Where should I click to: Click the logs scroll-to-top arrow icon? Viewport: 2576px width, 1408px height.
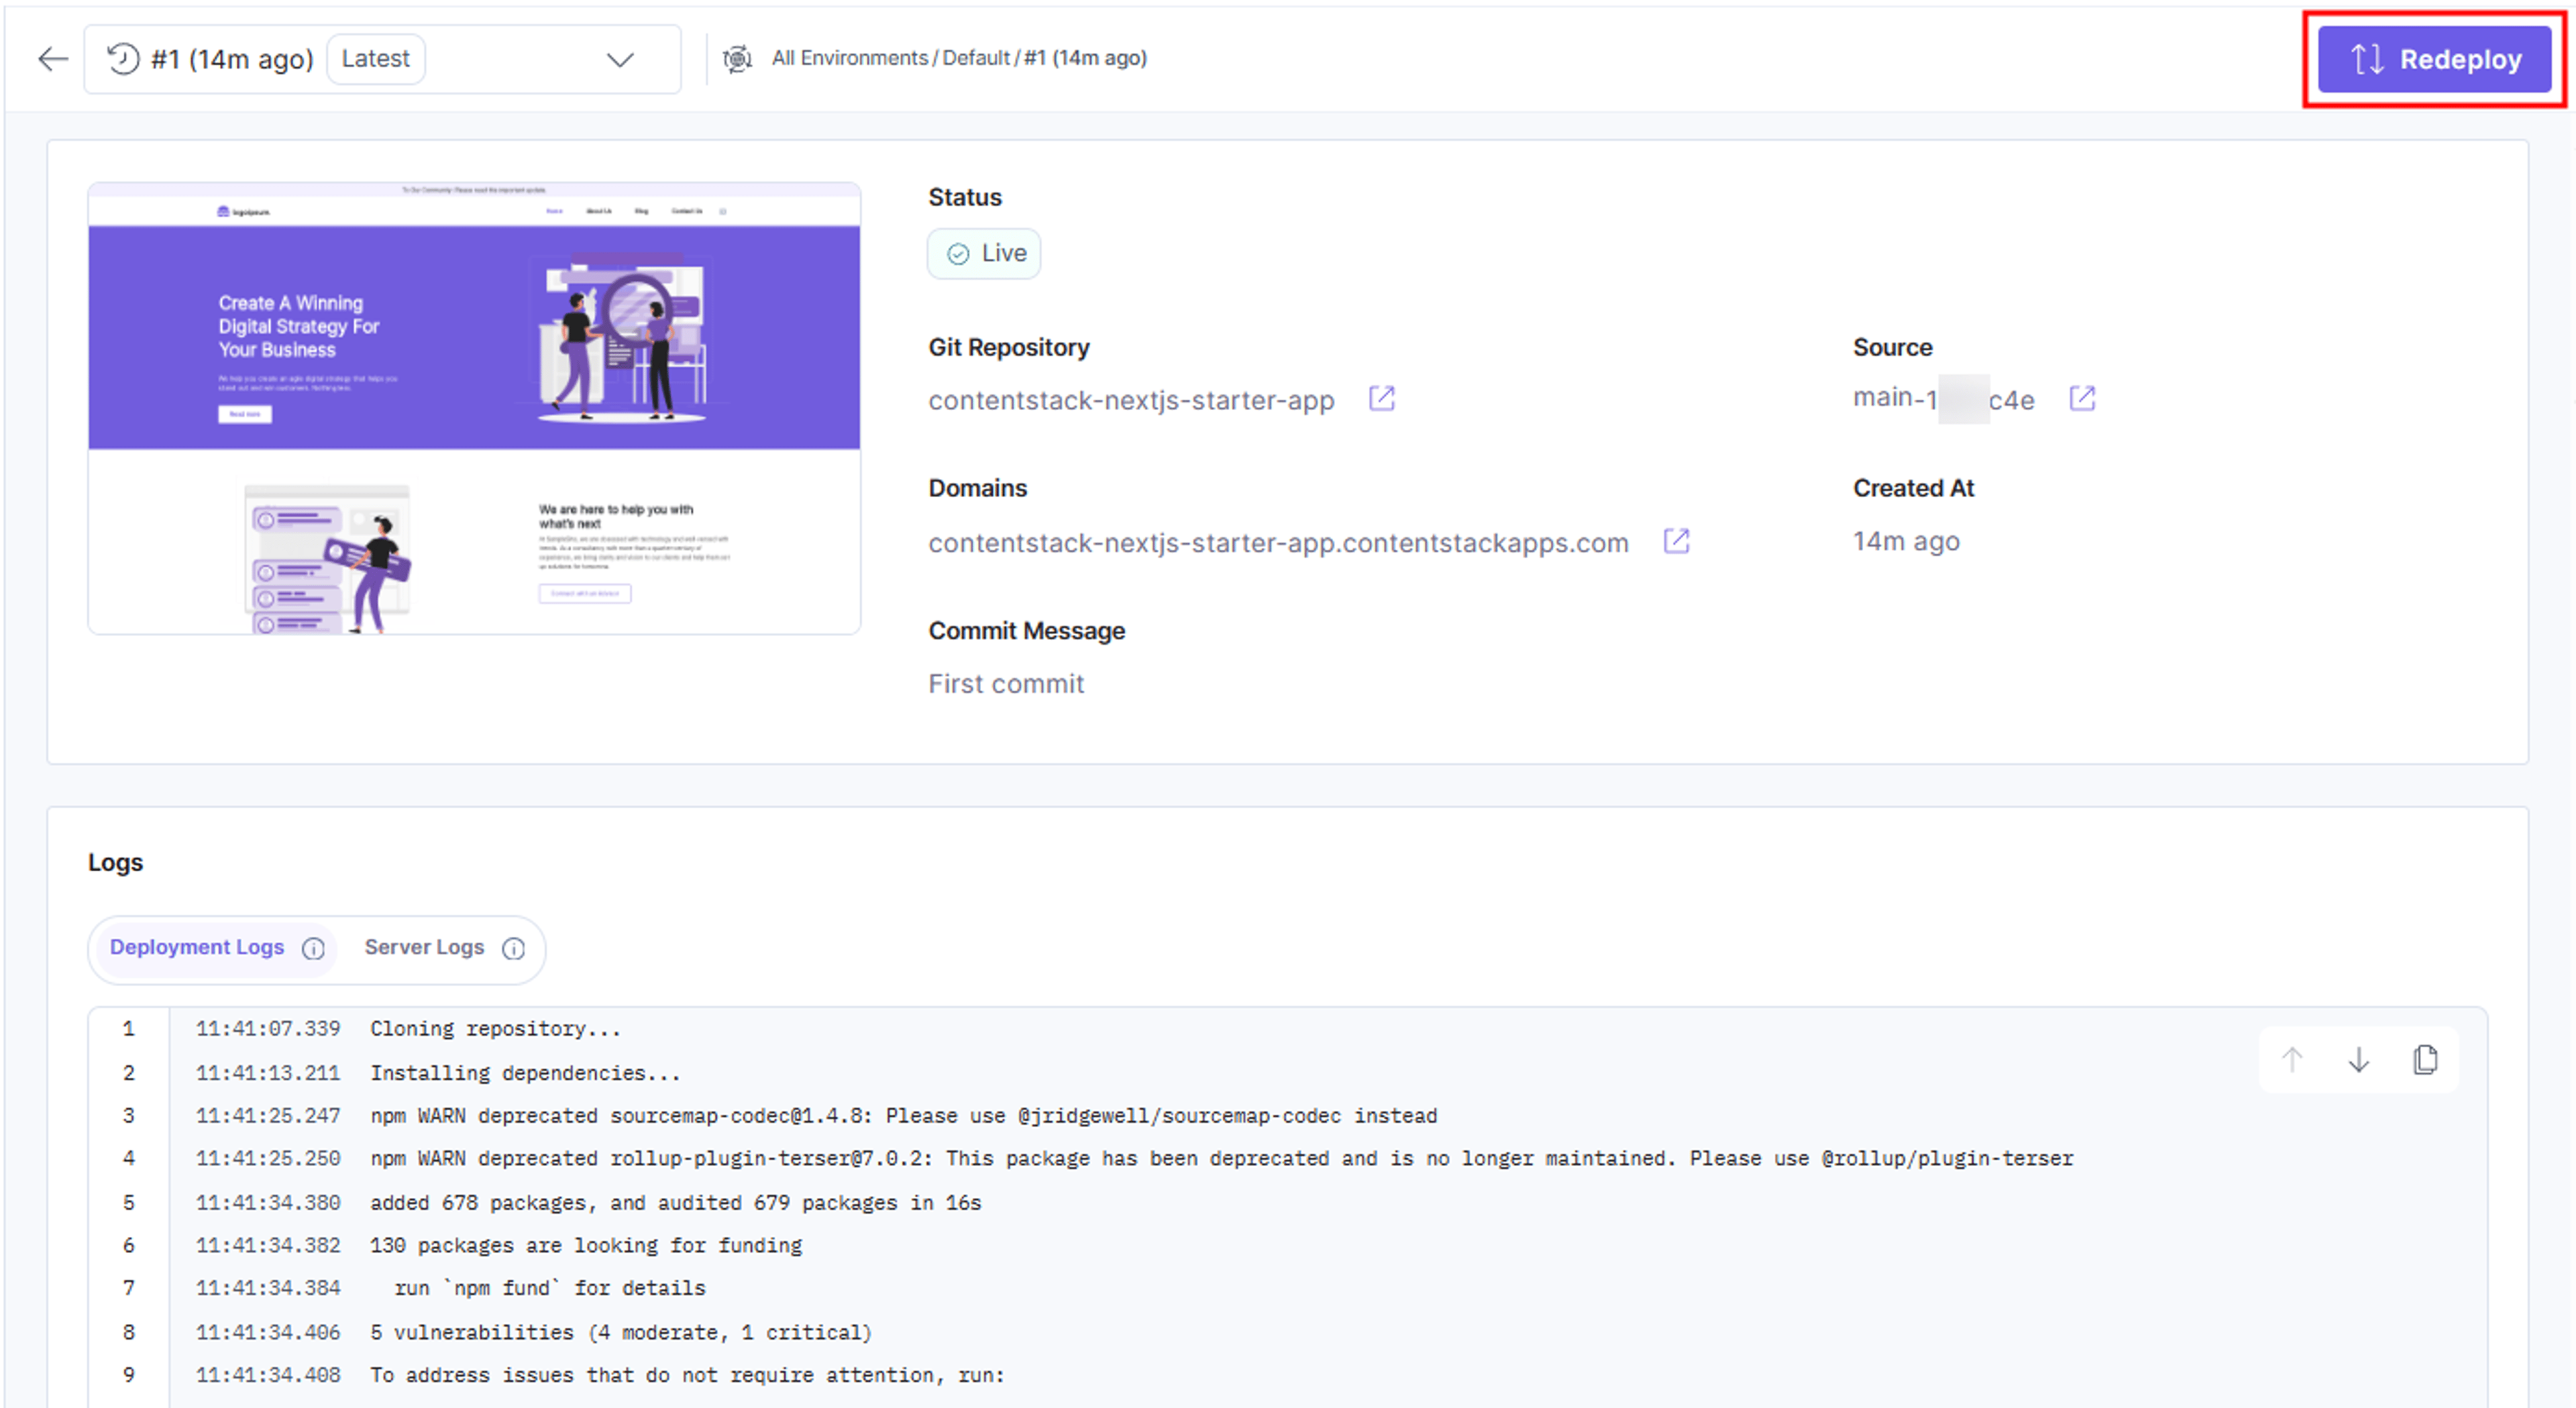pyautogui.click(x=2291, y=1059)
